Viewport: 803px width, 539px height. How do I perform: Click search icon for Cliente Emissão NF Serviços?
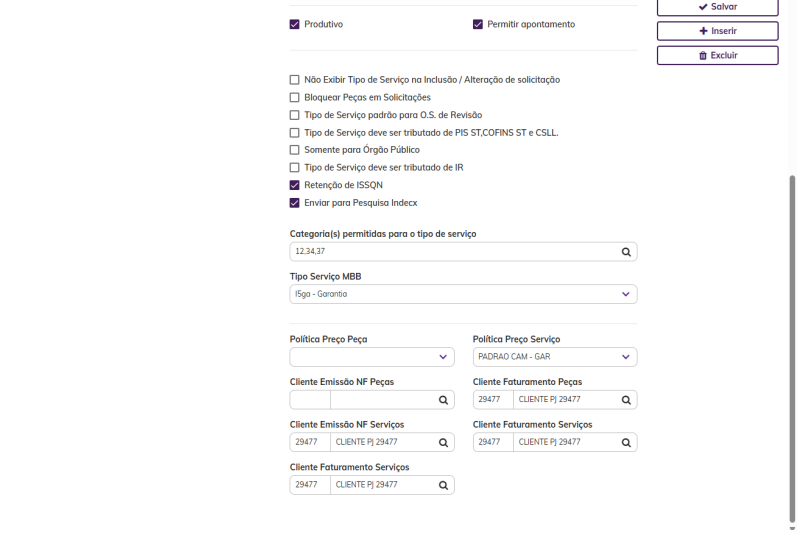click(x=443, y=442)
